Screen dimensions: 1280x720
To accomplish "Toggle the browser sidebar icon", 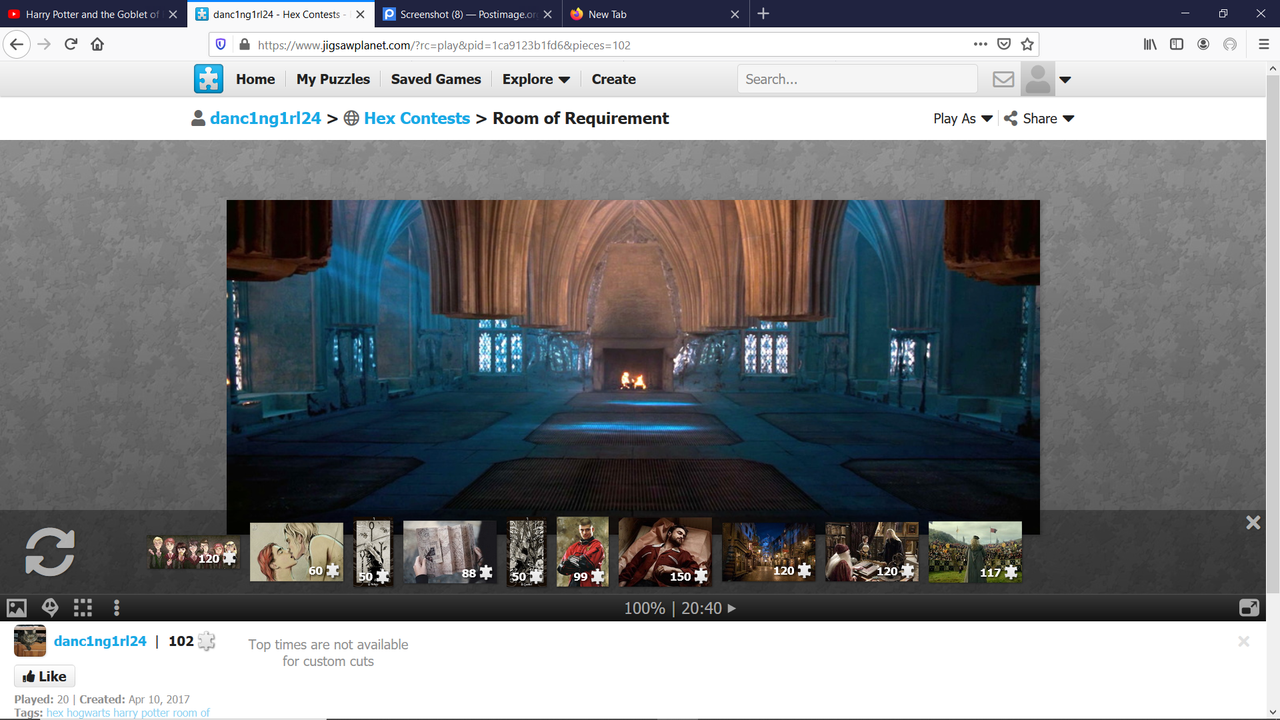I will click(1176, 44).
